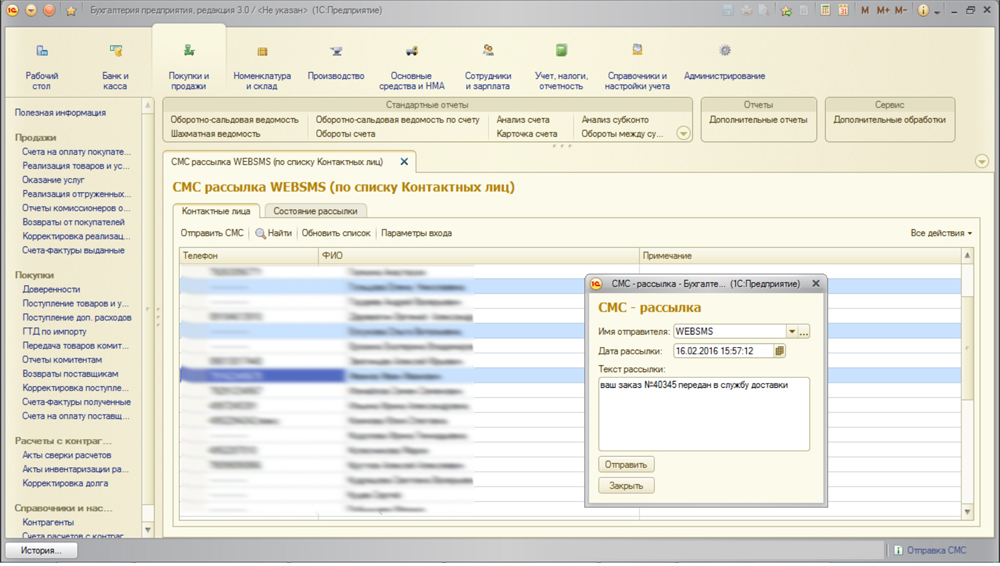Open Оборотно-сальдовая ведомость по счету report
This screenshot has height=566, width=1000.
(x=397, y=119)
